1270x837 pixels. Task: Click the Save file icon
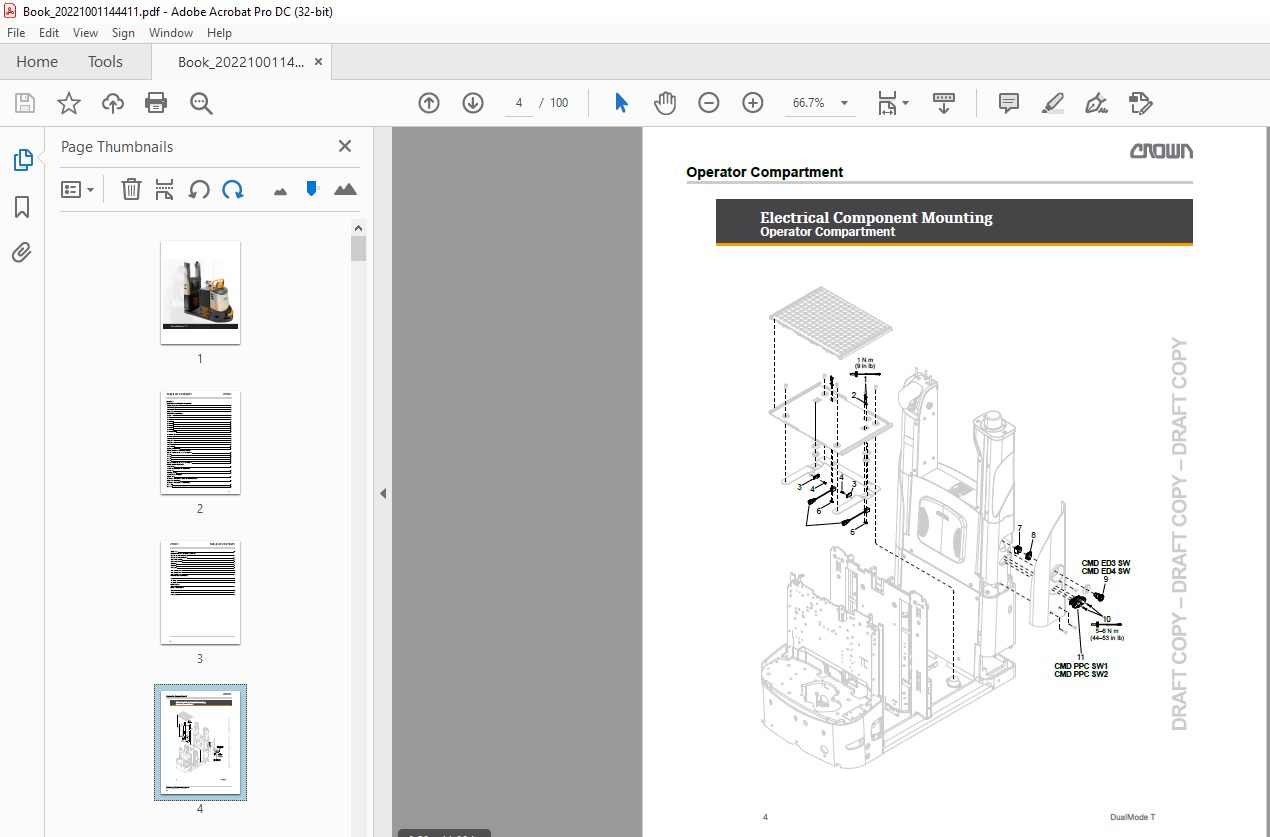25,103
